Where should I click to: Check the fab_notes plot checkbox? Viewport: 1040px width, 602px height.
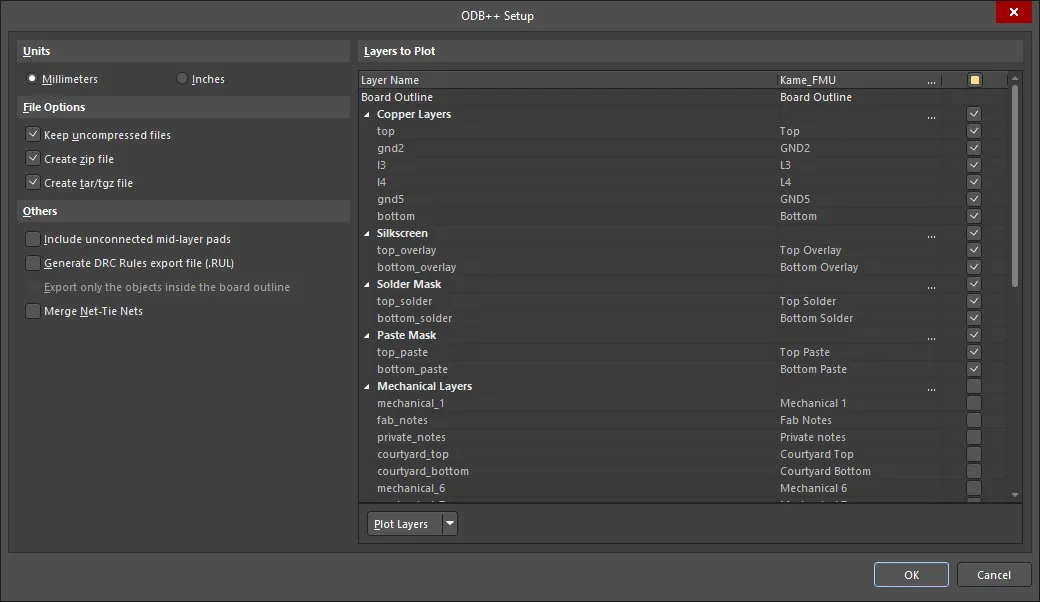[974, 420]
